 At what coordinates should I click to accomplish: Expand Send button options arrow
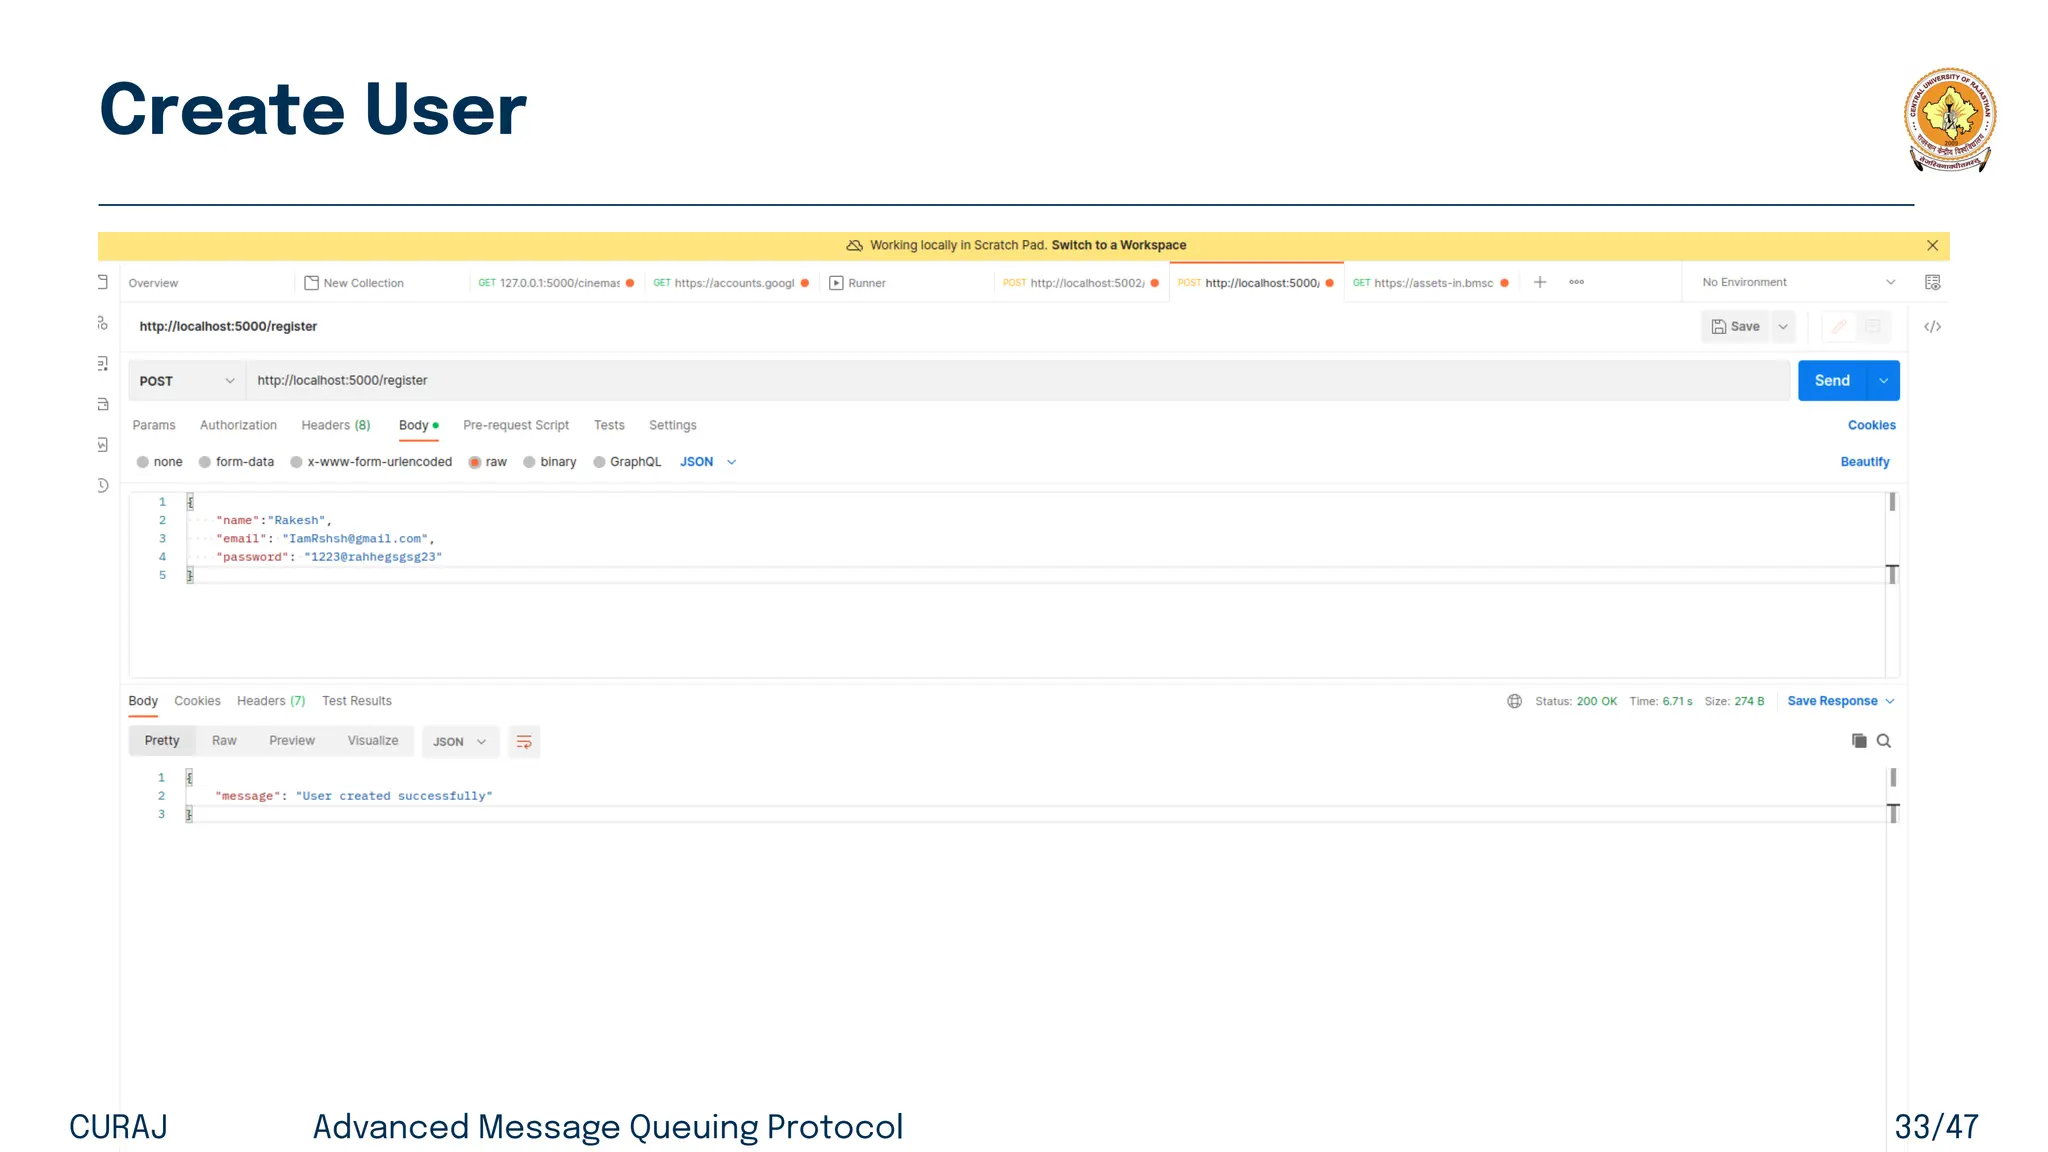pyautogui.click(x=1883, y=381)
